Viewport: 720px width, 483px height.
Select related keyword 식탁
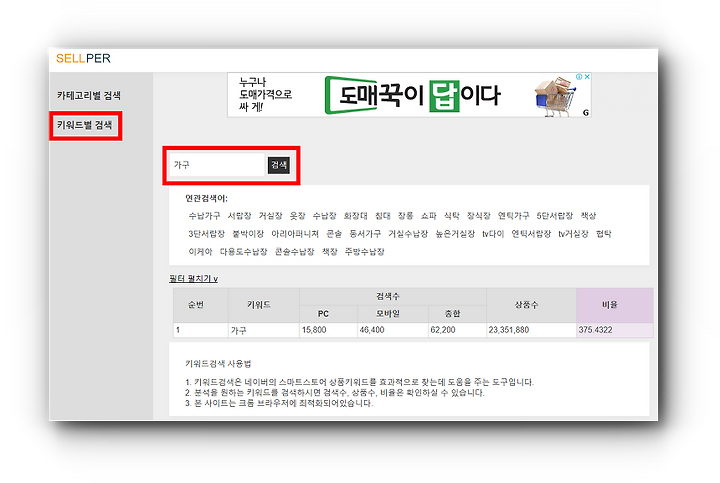pos(452,216)
